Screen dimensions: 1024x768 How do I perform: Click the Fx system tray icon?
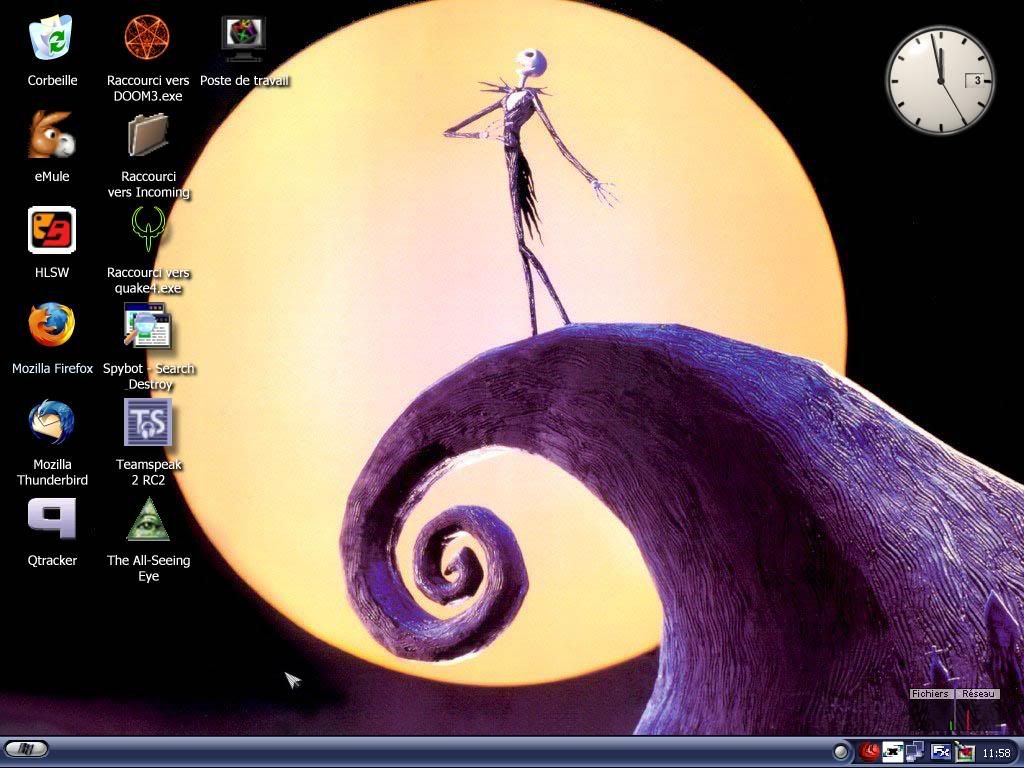940,752
